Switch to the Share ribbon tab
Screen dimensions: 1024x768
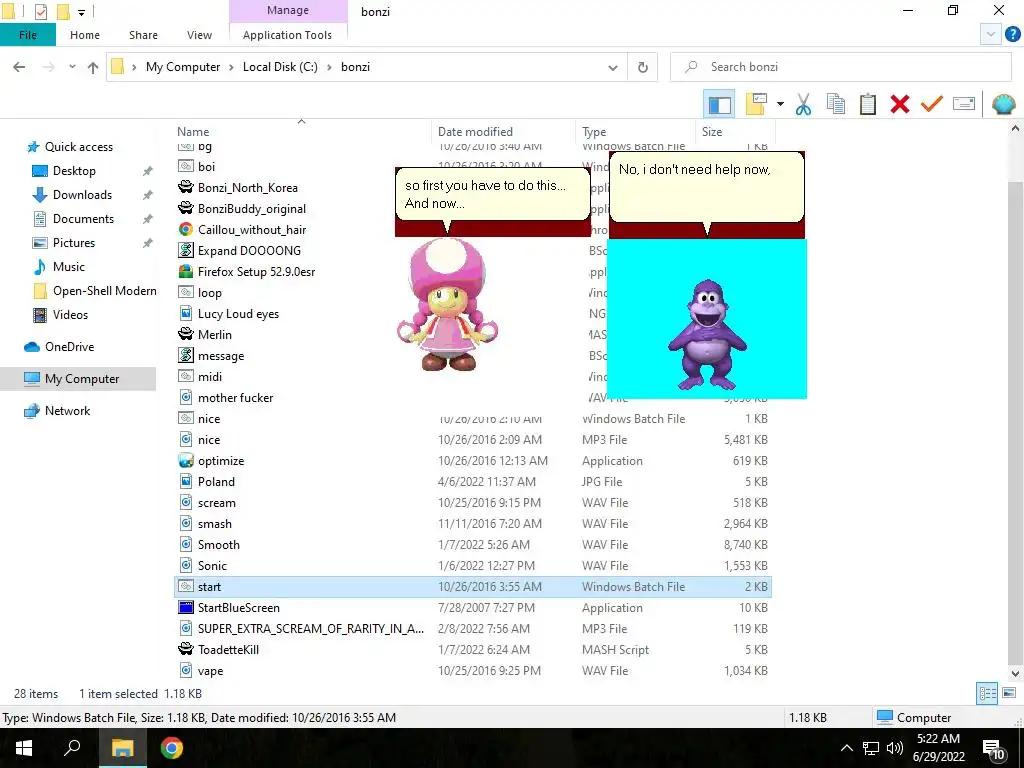click(143, 35)
